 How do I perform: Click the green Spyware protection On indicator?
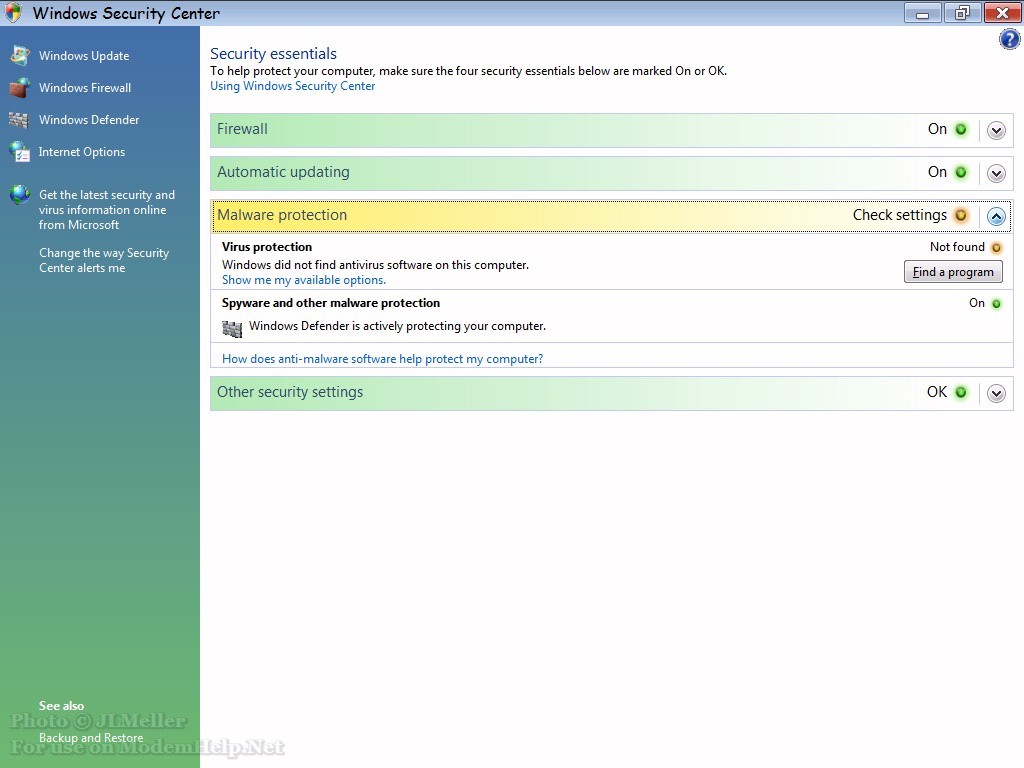coord(996,304)
